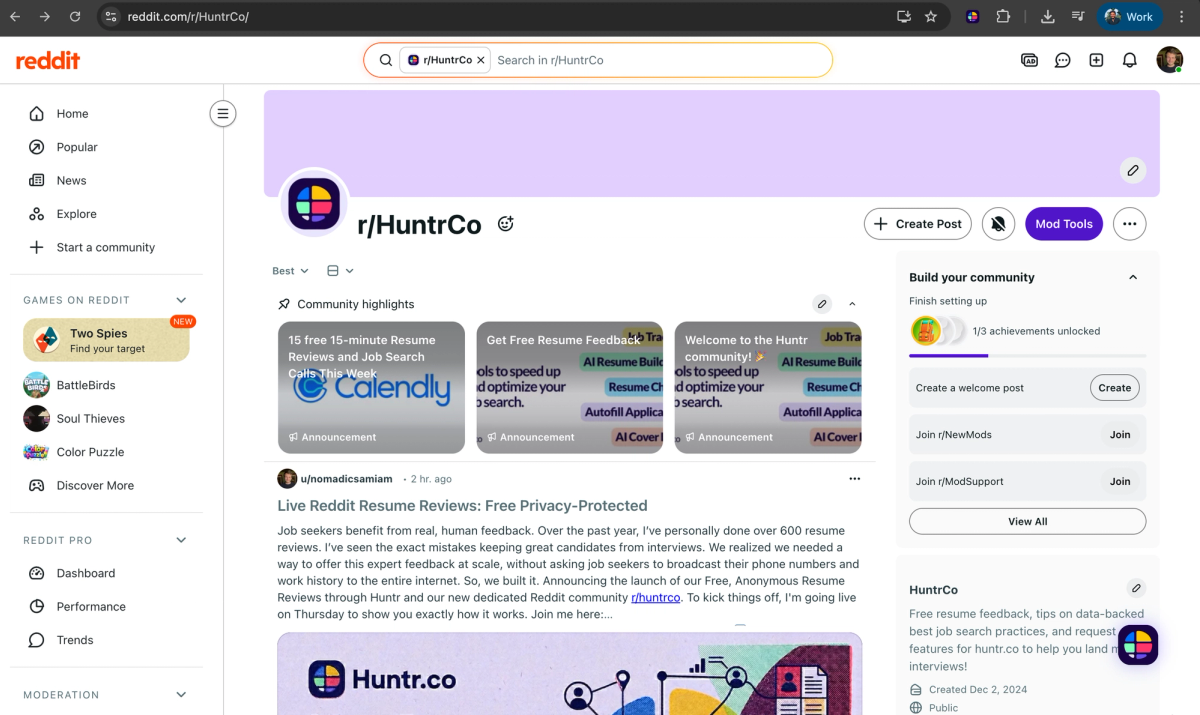Edit the community banner with pencil icon
Viewport: 1200px width, 715px height.
[x=1133, y=170]
